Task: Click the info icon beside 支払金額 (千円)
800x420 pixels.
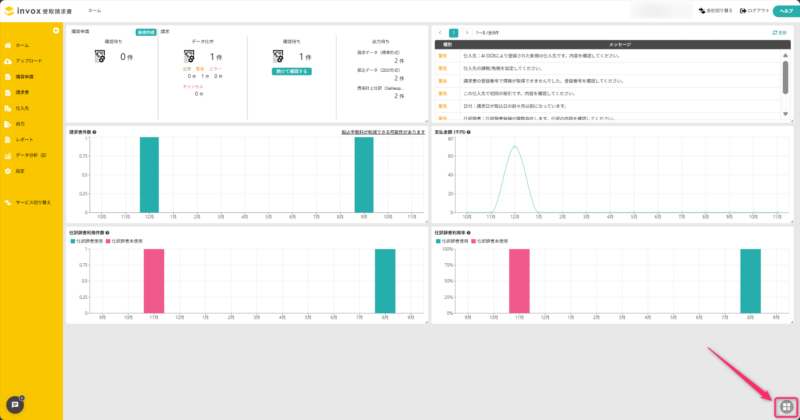Action: pyautogui.click(x=468, y=132)
